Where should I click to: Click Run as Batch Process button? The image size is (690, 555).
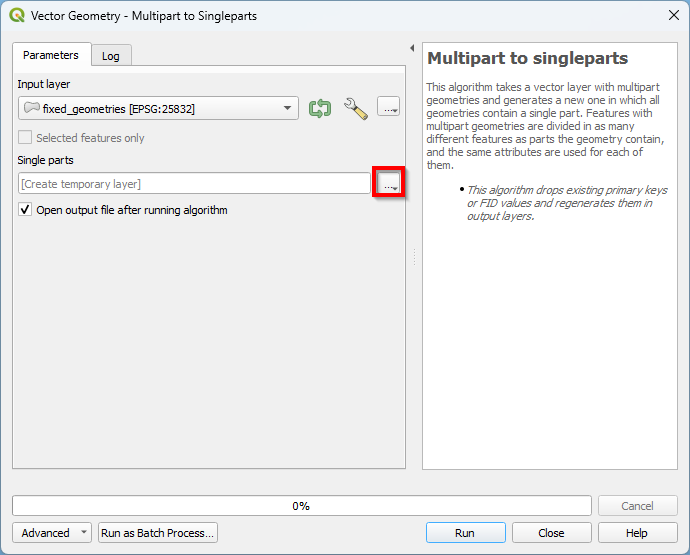coord(158,533)
